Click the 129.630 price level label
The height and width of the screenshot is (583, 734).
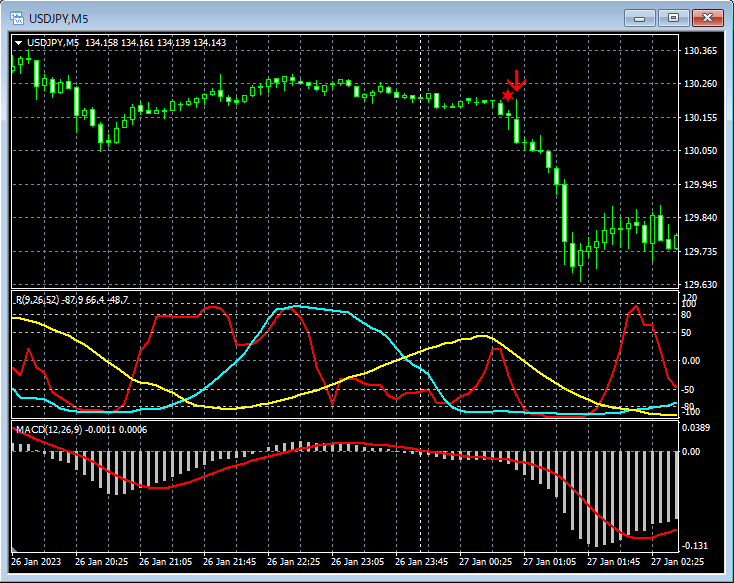(700, 284)
